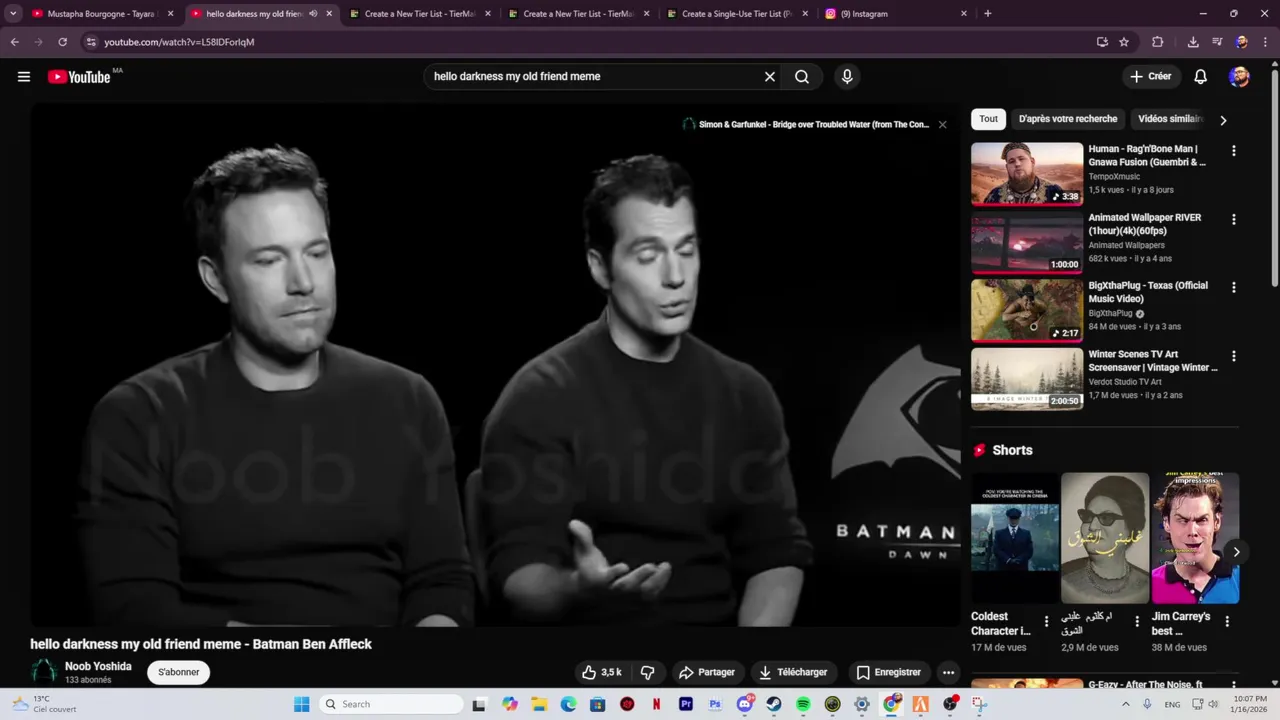Clear the search box text with the X
Screen dimensions: 1280x720
[770, 77]
